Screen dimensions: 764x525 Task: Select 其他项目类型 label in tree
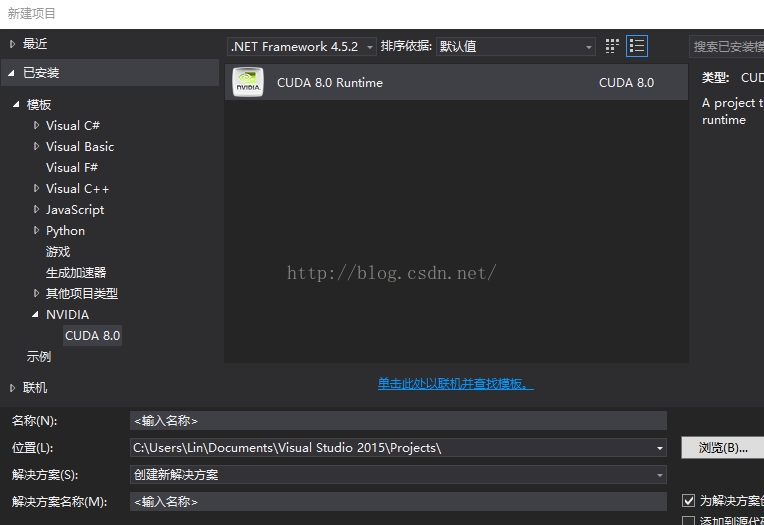coord(82,293)
